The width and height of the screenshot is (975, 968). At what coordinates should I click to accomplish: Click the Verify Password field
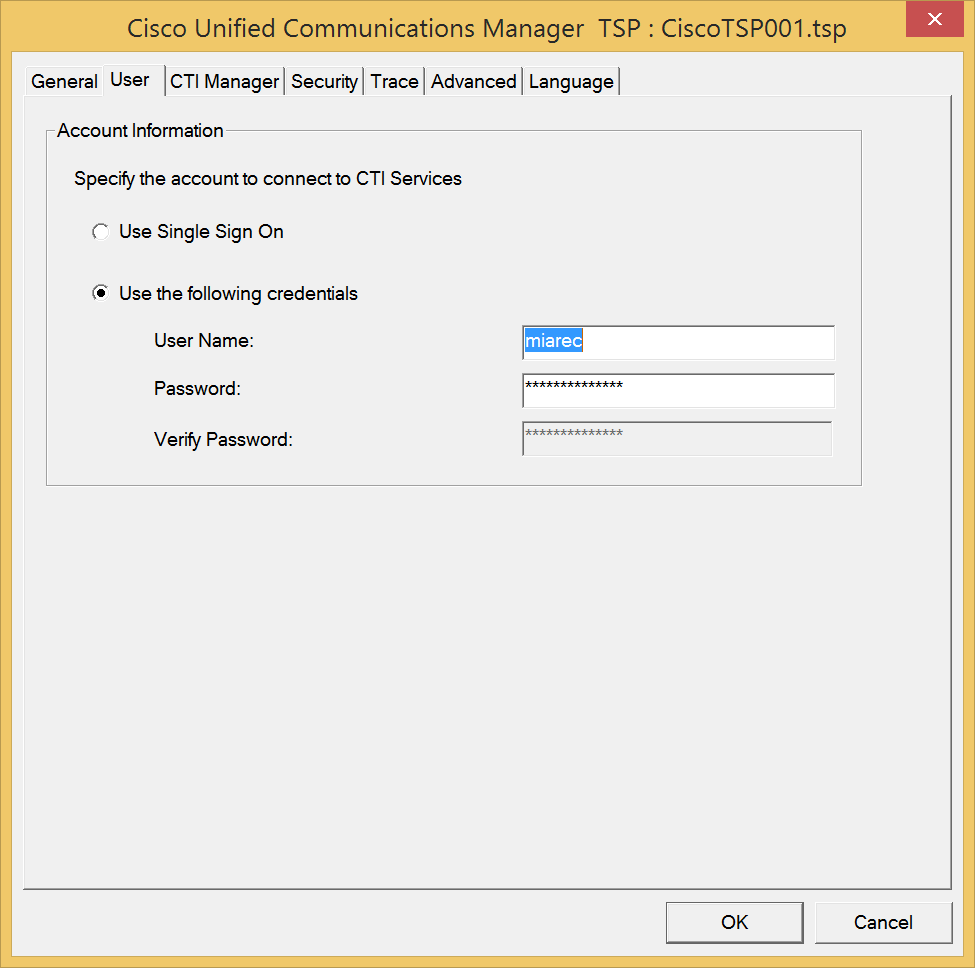[677, 439]
